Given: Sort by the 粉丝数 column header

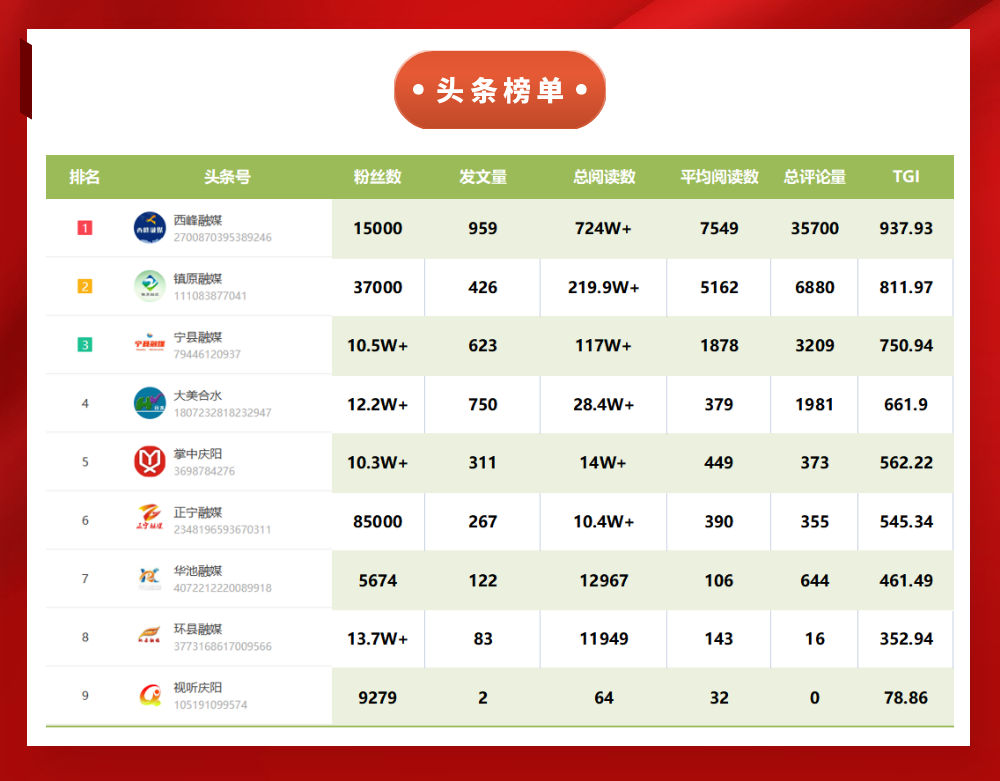Looking at the screenshot, I should click(378, 177).
